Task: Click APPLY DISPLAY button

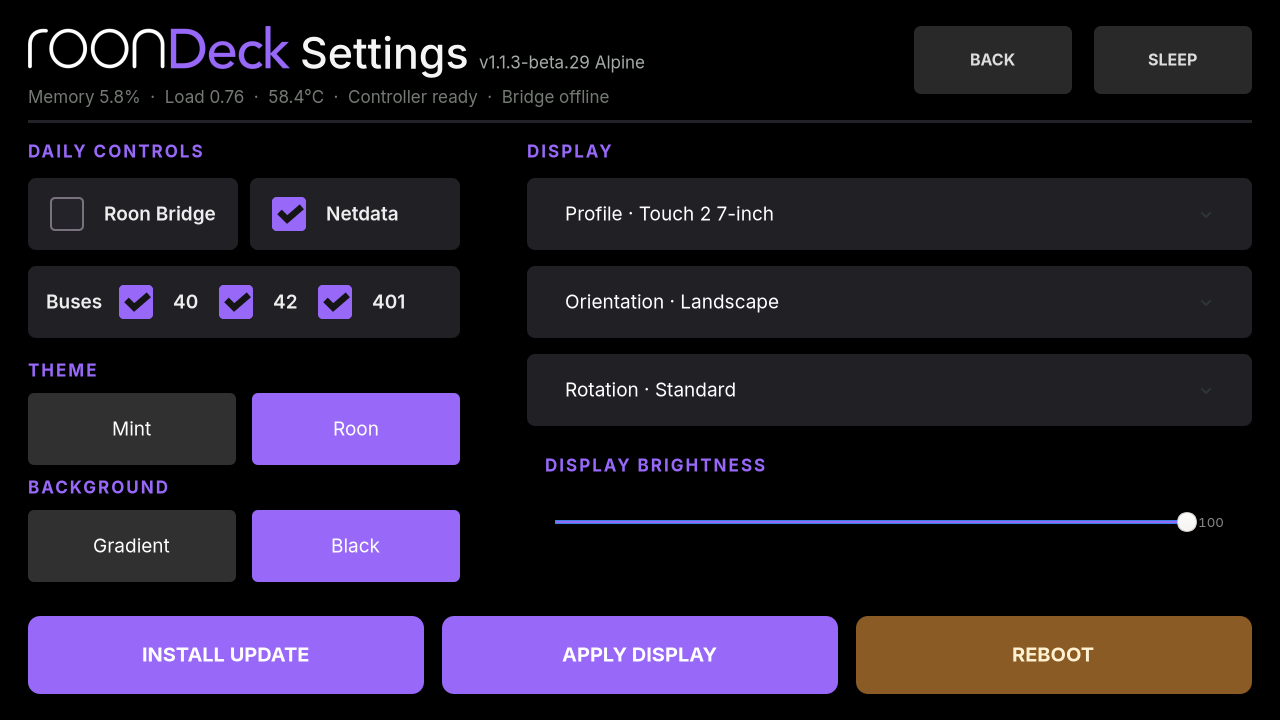Action: click(x=640, y=655)
